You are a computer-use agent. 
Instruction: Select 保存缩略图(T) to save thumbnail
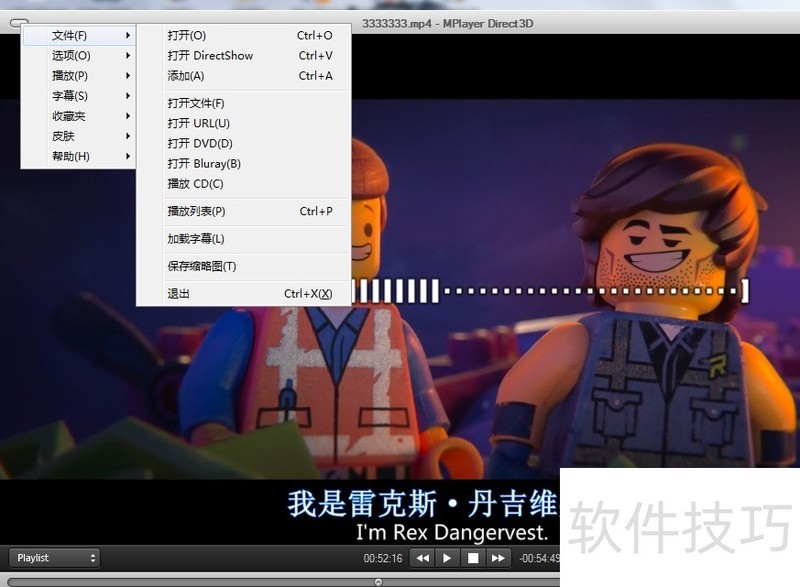point(244,266)
